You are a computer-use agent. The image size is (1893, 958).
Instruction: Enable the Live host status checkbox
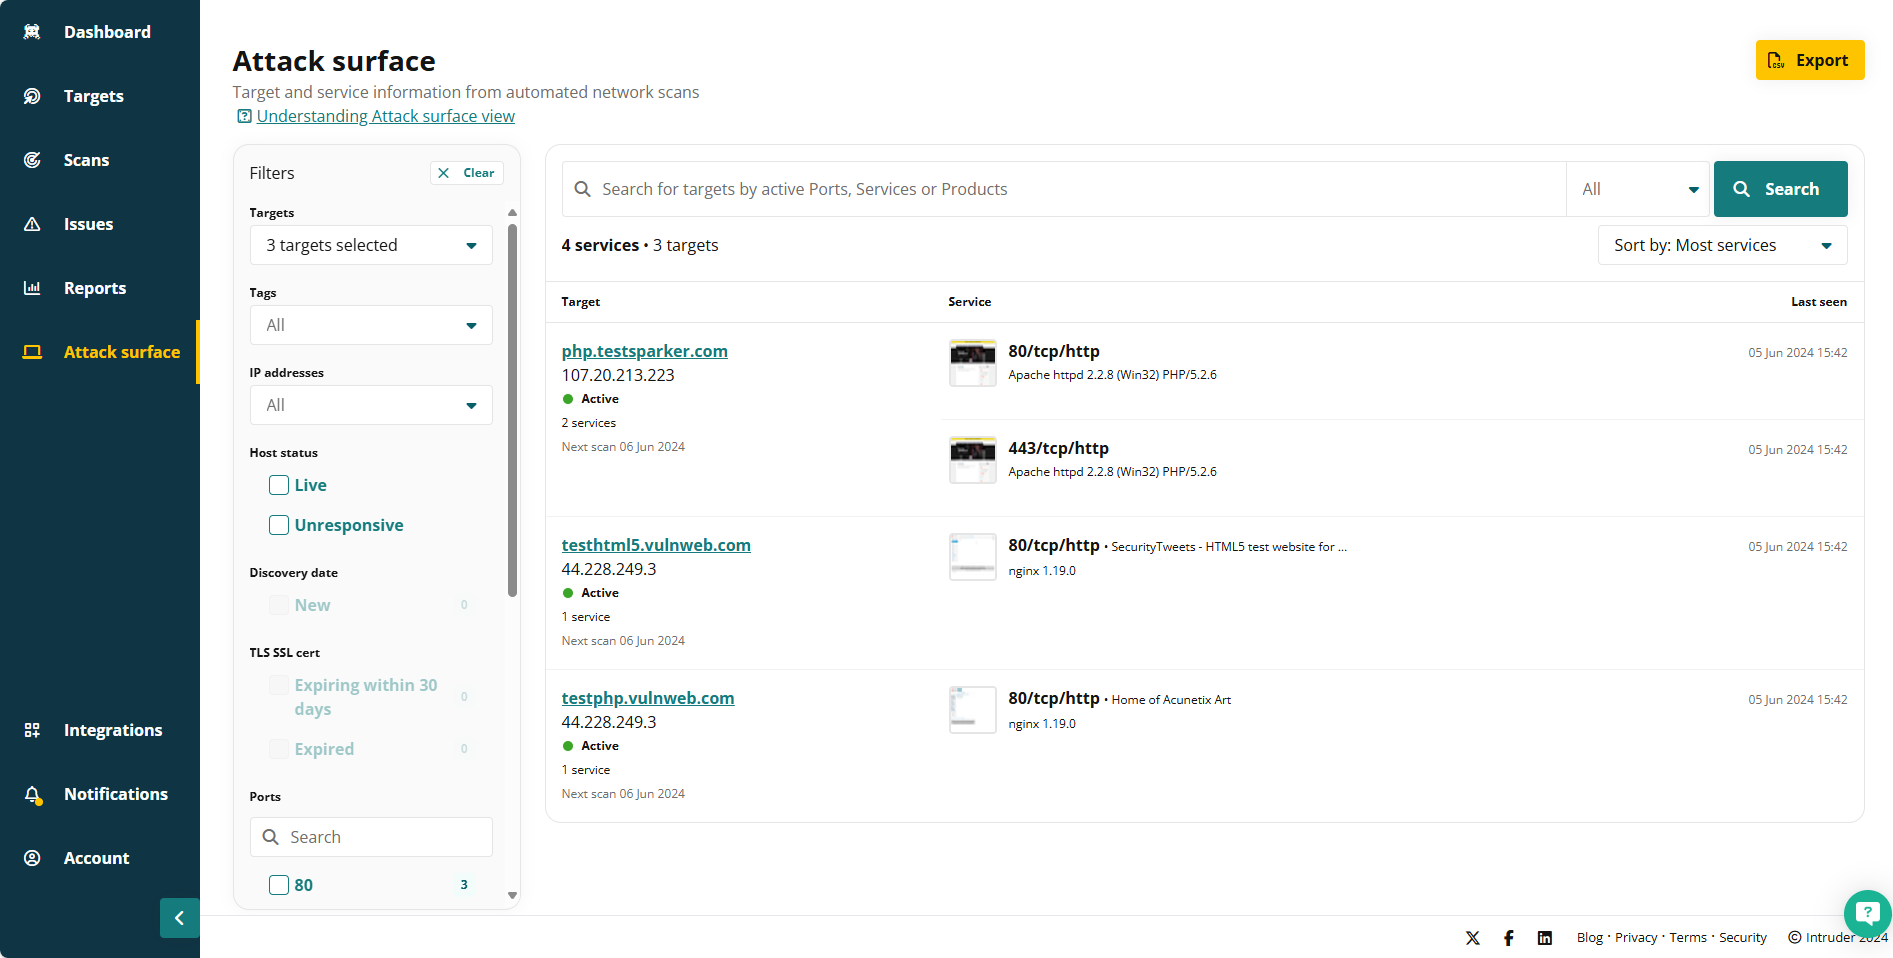(x=279, y=485)
